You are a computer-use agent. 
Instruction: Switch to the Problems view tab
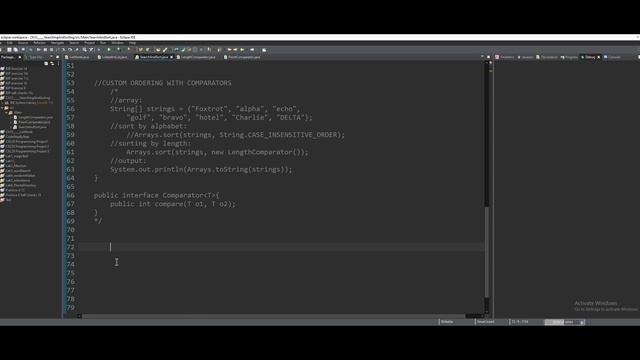[x=504, y=57]
